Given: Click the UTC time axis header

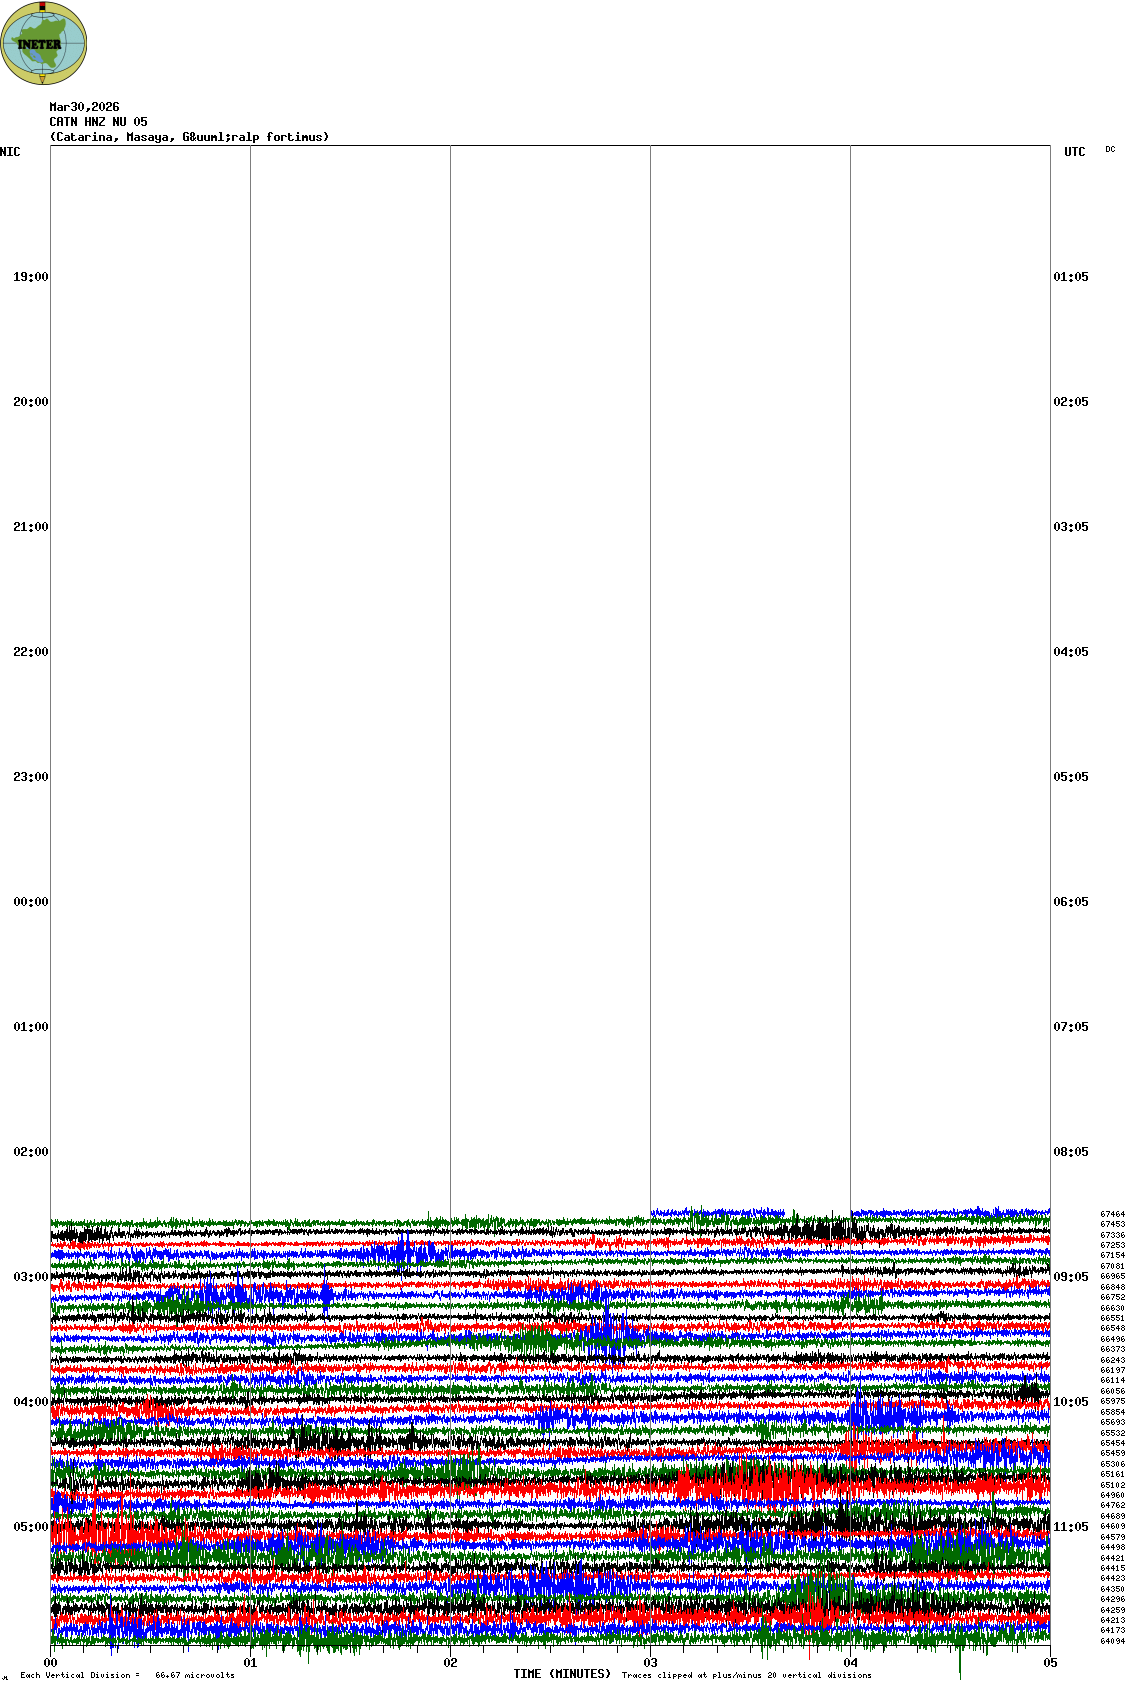Looking at the screenshot, I should click(1074, 152).
